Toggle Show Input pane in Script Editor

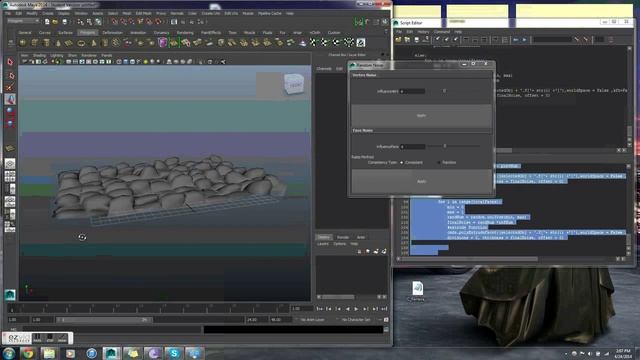pos(475,40)
